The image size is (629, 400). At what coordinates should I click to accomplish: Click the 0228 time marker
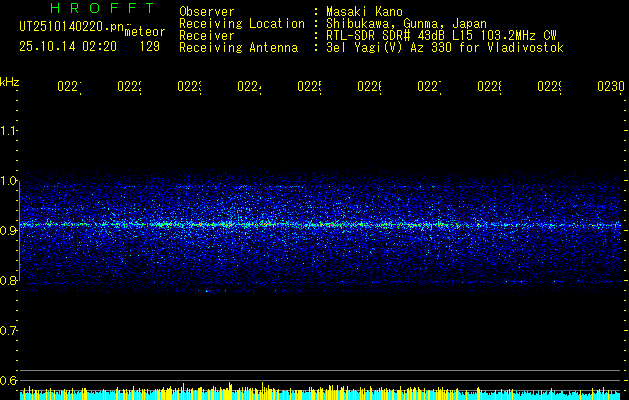[489, 87]
